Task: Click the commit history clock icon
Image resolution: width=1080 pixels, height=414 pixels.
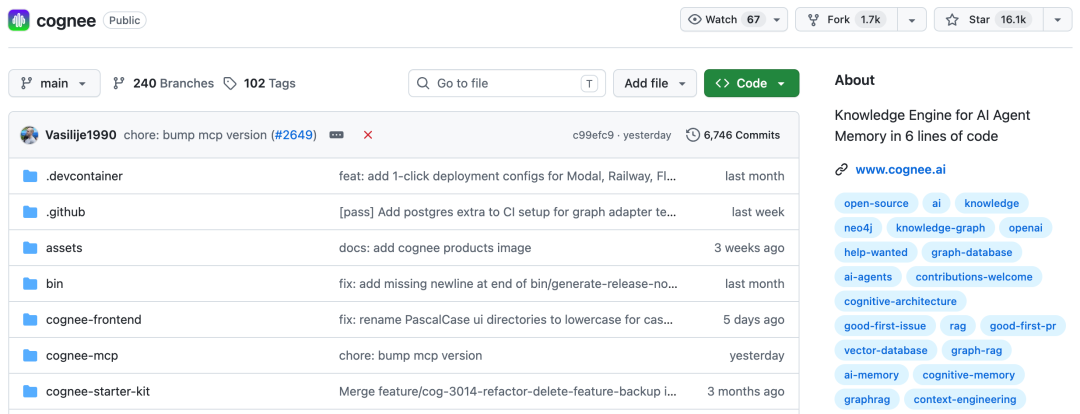Action: click(693, 135)
